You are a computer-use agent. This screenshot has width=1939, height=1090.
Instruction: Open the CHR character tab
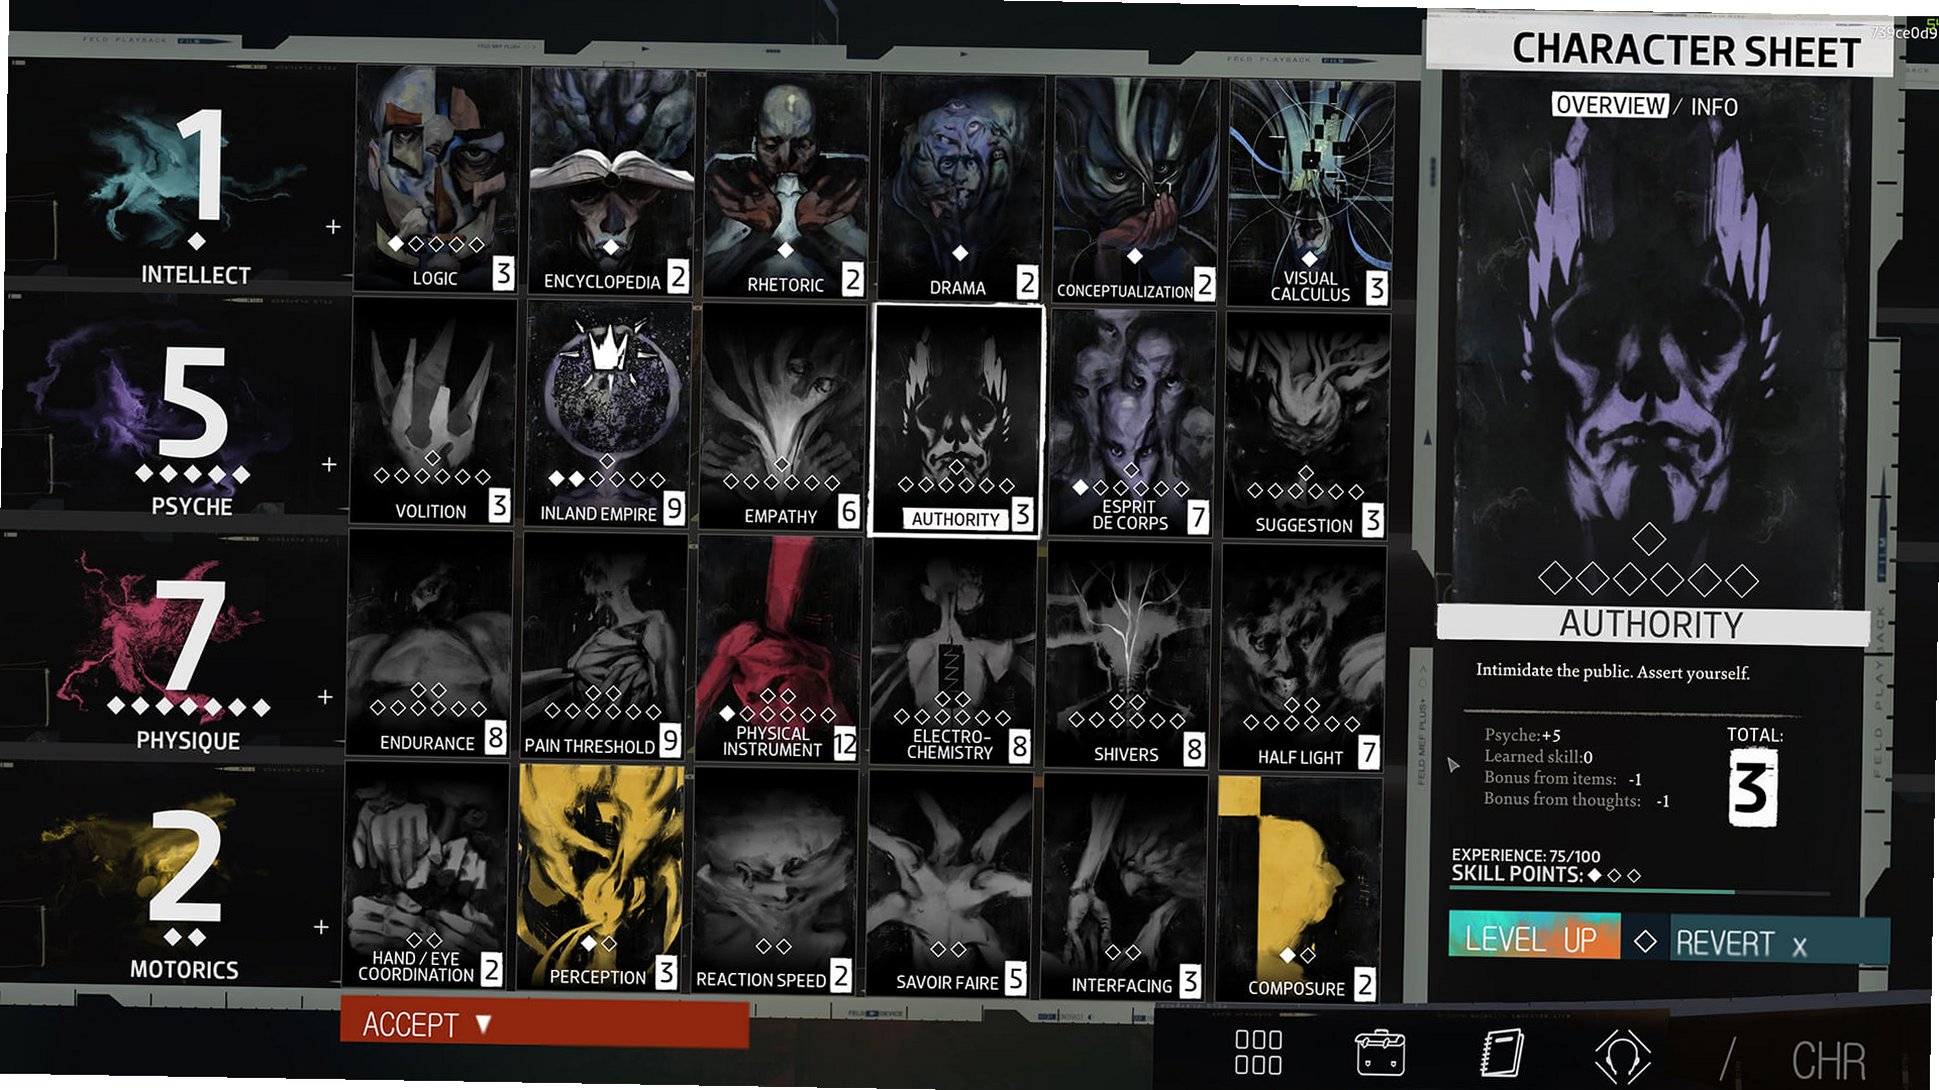click(x=1828, y=1061)
